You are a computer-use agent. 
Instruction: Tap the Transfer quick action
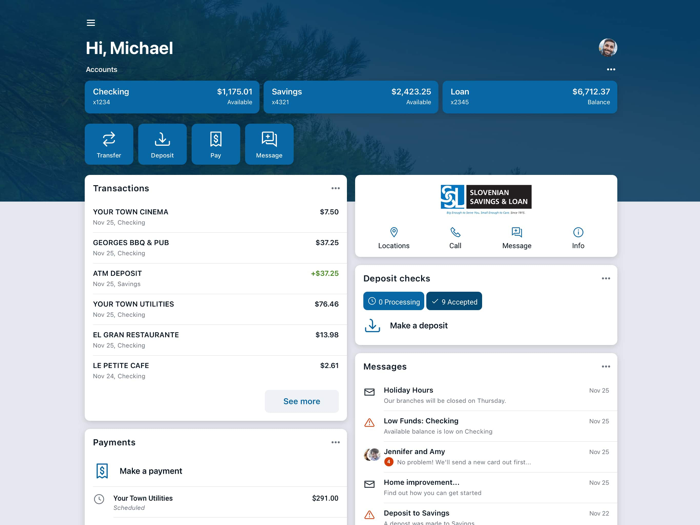109,144
